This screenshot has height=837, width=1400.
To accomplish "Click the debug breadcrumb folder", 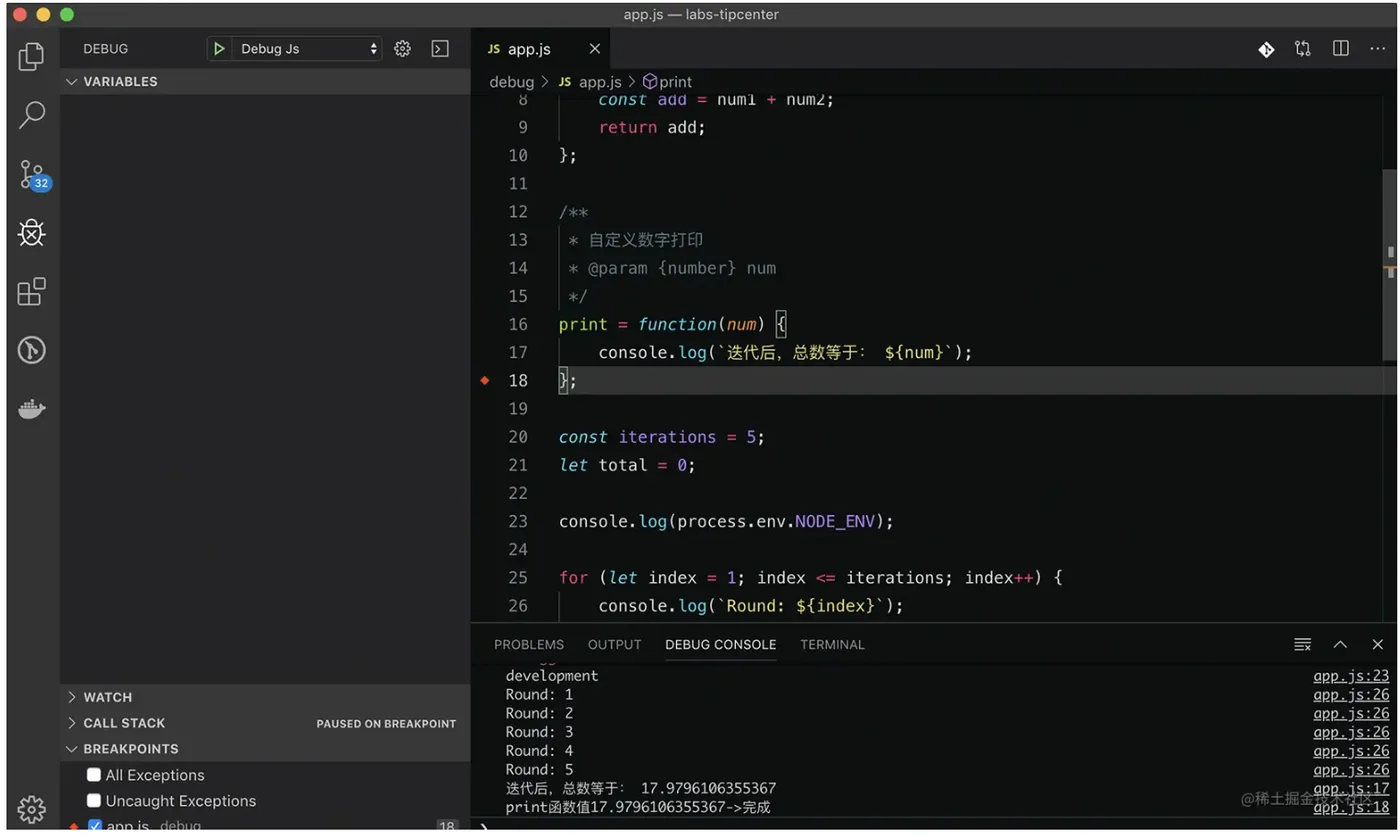I will (x=512, y=82).
